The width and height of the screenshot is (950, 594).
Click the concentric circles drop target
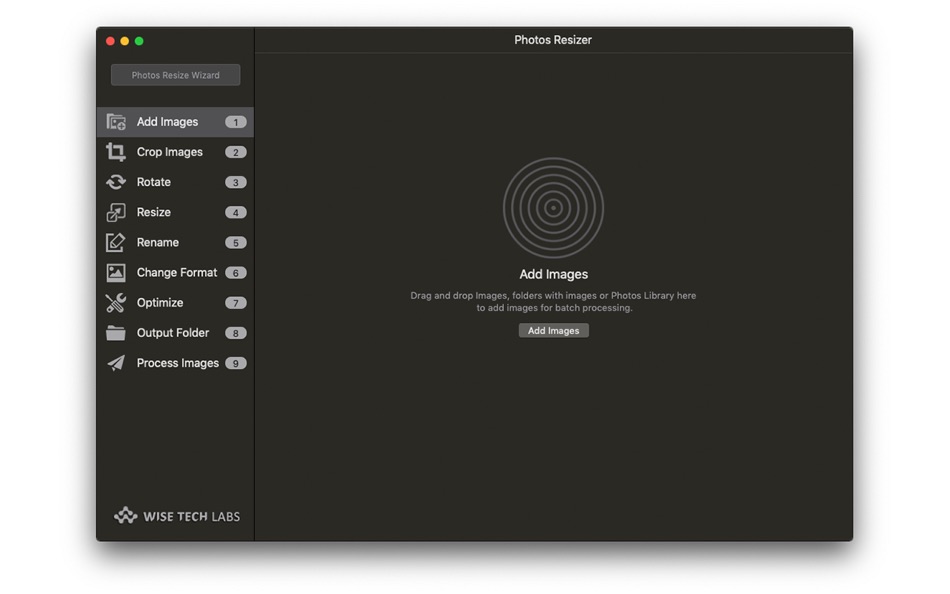[553, 207]
